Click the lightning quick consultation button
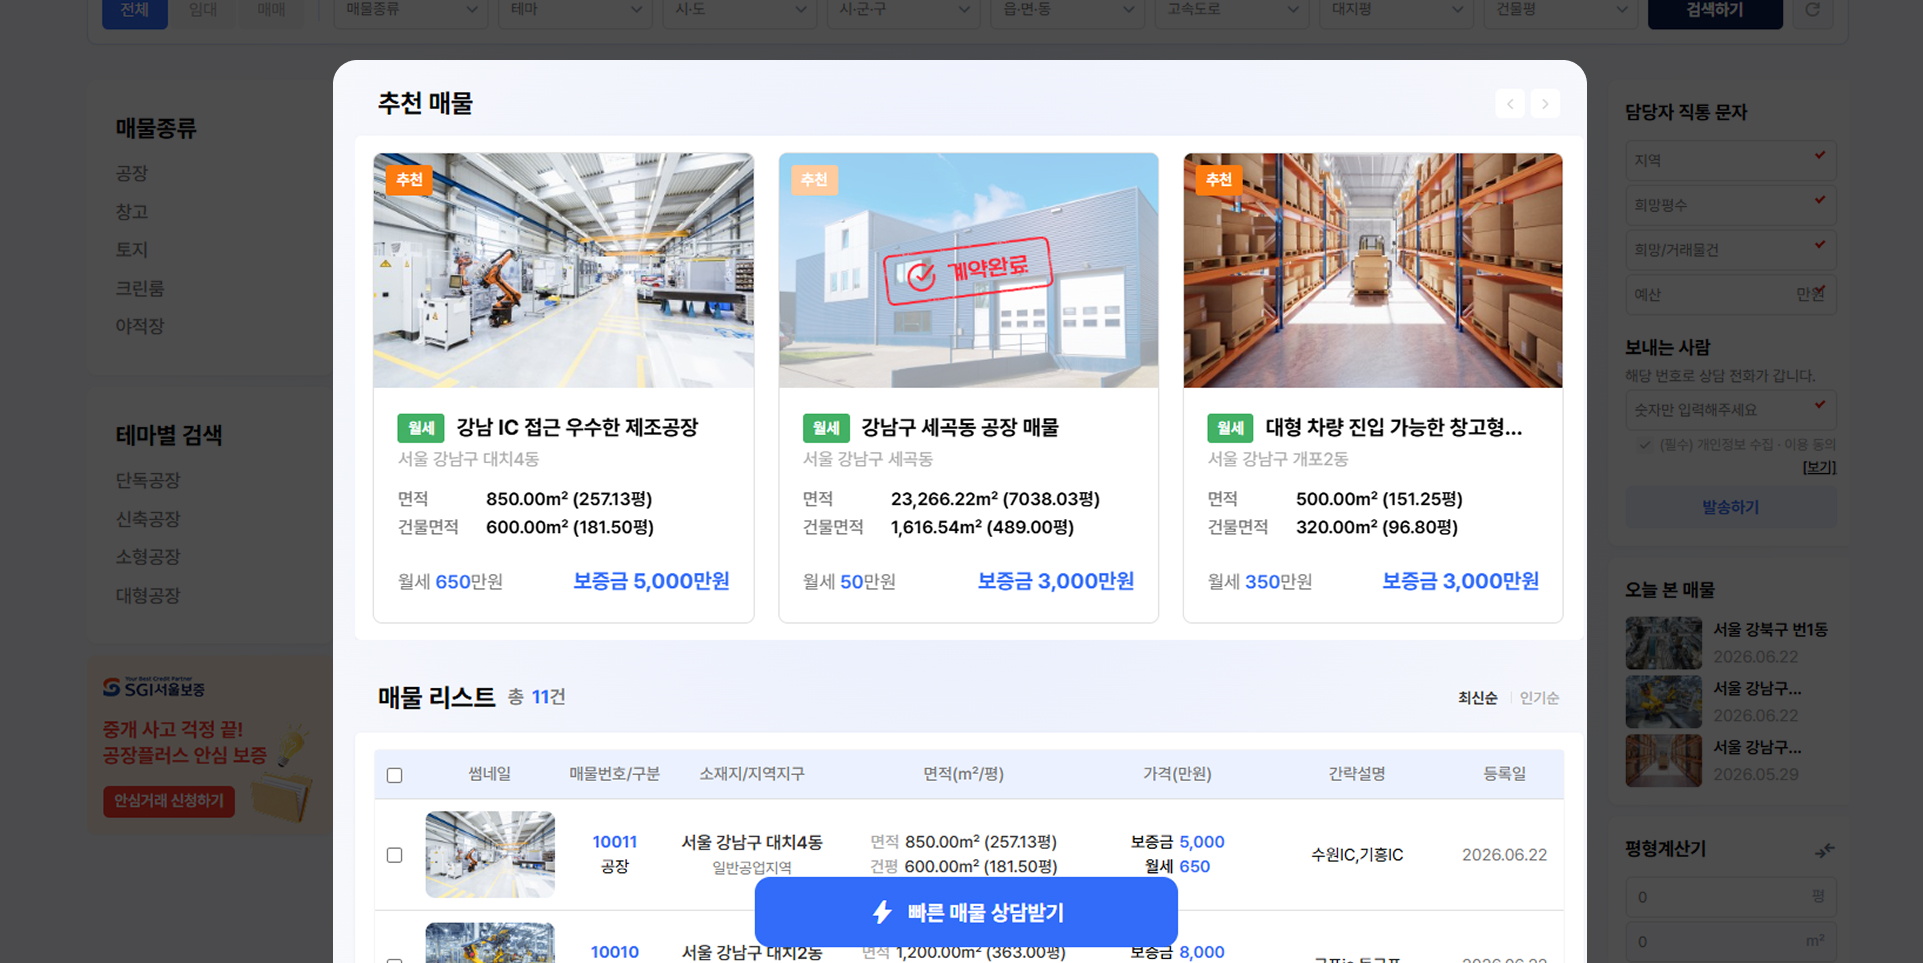Image resolution: width=1923 pixels, height=963 pixels. [x=966, y=912]
